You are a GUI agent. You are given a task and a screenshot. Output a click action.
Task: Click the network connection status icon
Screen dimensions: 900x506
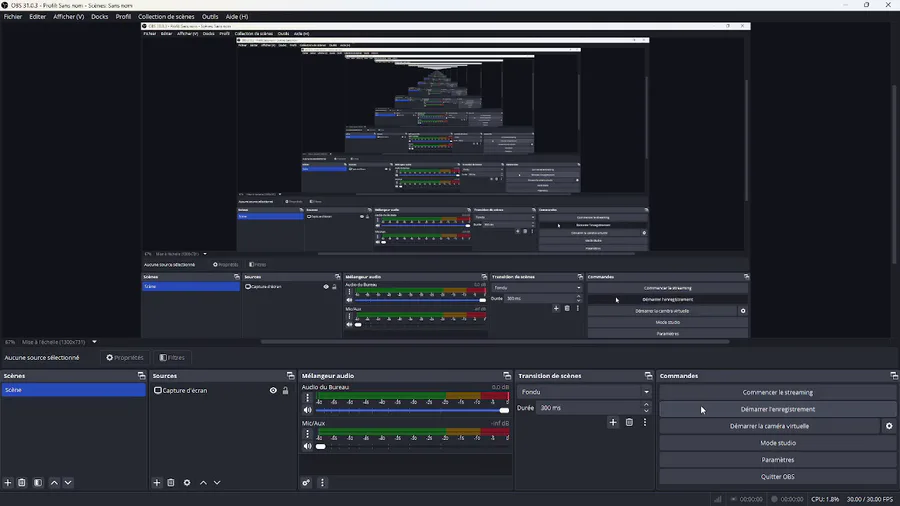(x=717, y=499)
